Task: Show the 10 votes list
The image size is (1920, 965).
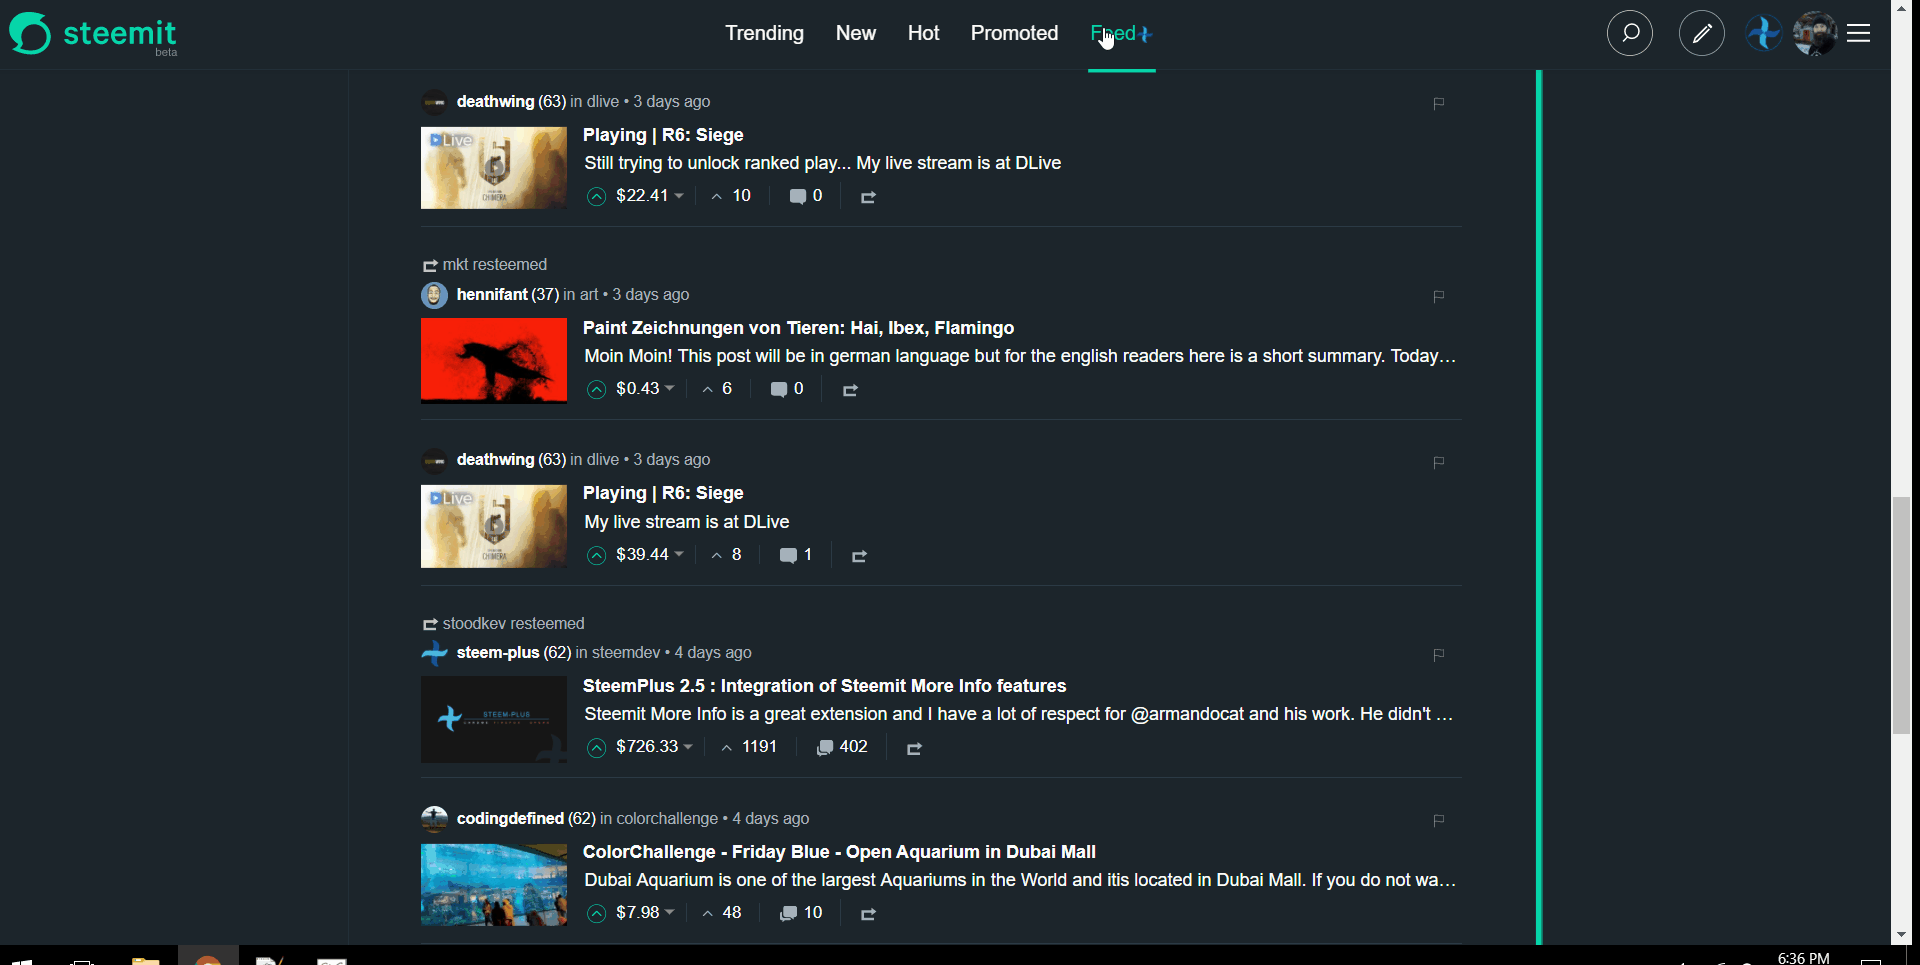Action: point(731,196)
